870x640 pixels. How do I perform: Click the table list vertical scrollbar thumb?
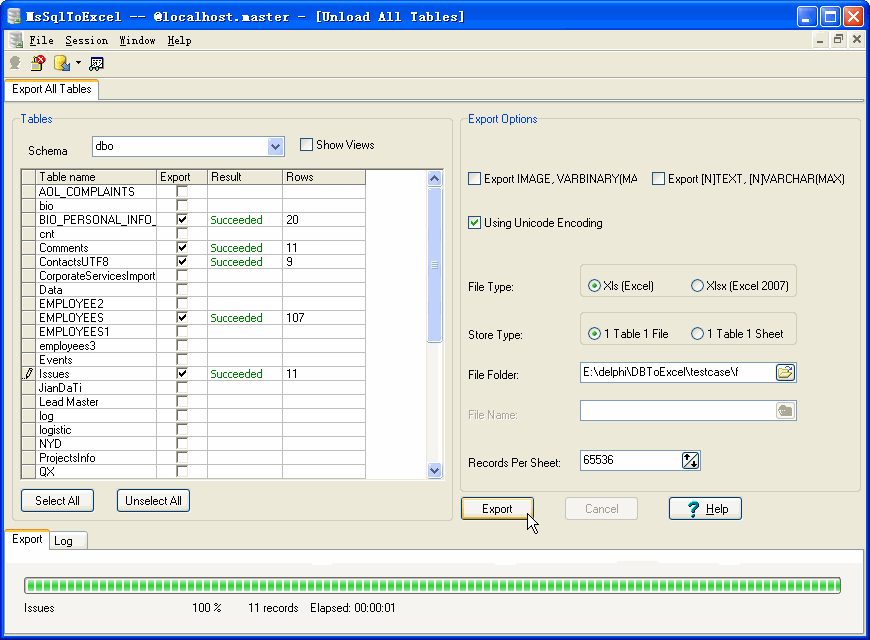[434, 265]
